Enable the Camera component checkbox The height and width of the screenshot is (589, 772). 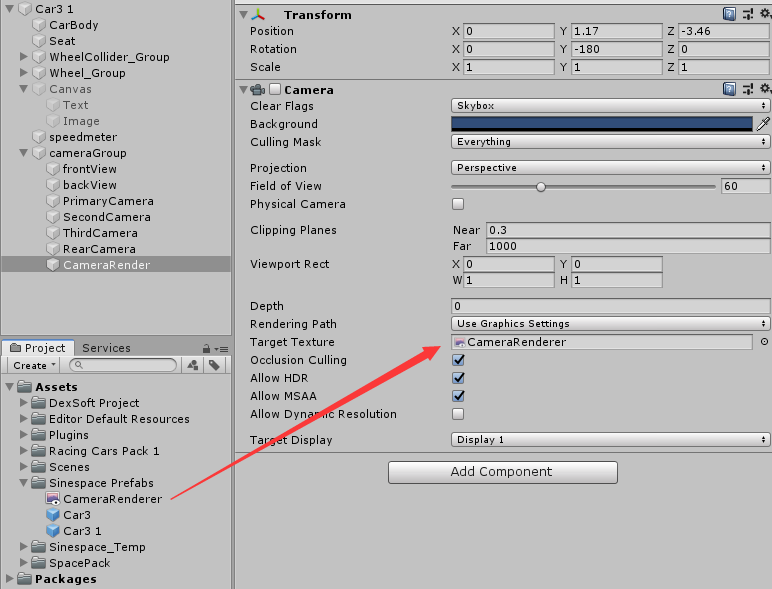(x=275, y=89)
